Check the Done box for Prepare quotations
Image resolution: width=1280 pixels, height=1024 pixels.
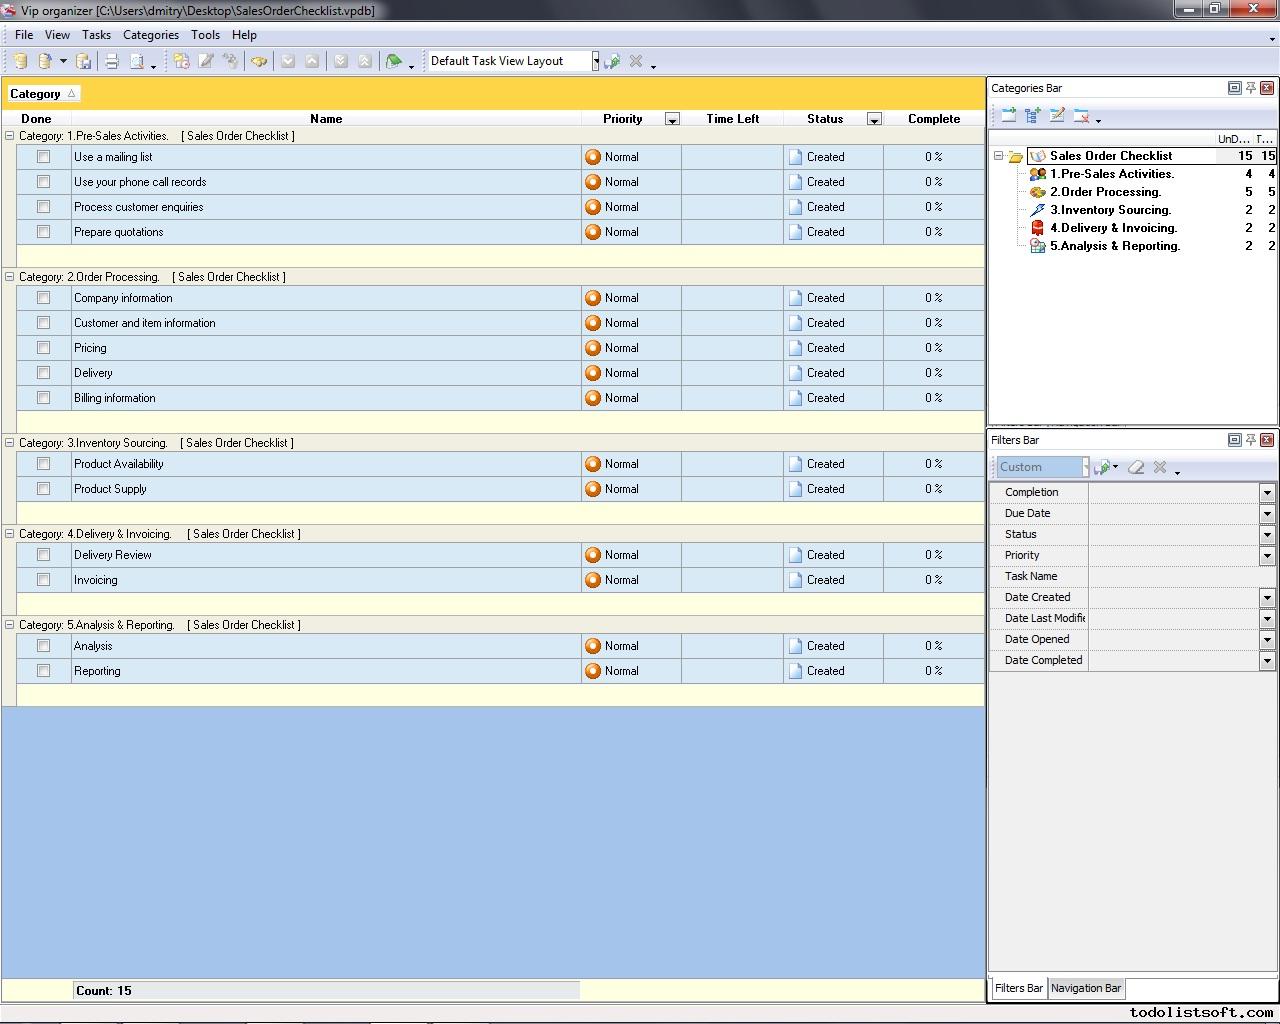tap(43, 232)
